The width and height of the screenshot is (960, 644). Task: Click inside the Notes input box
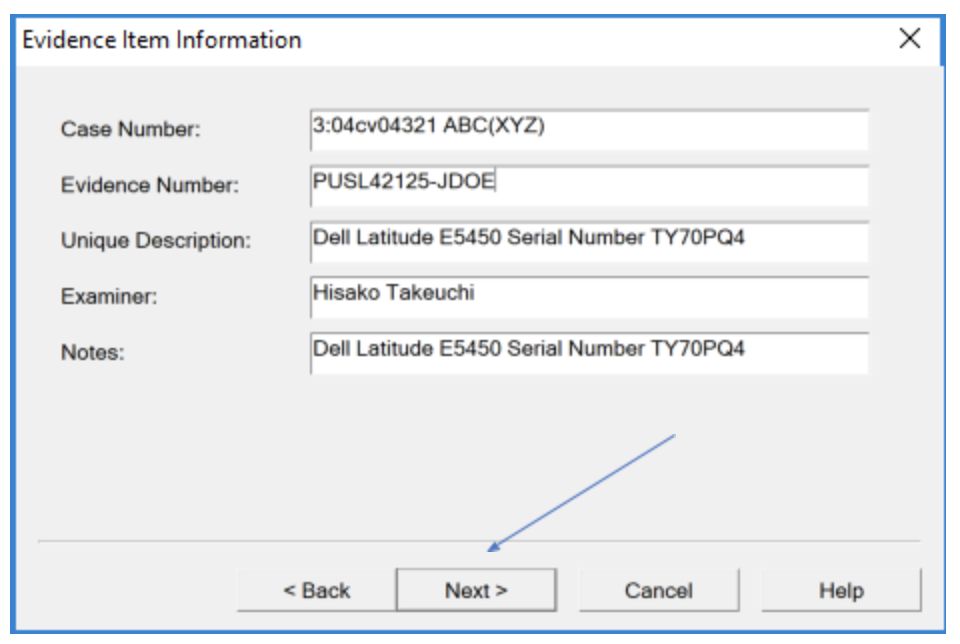tap(590, 353)
